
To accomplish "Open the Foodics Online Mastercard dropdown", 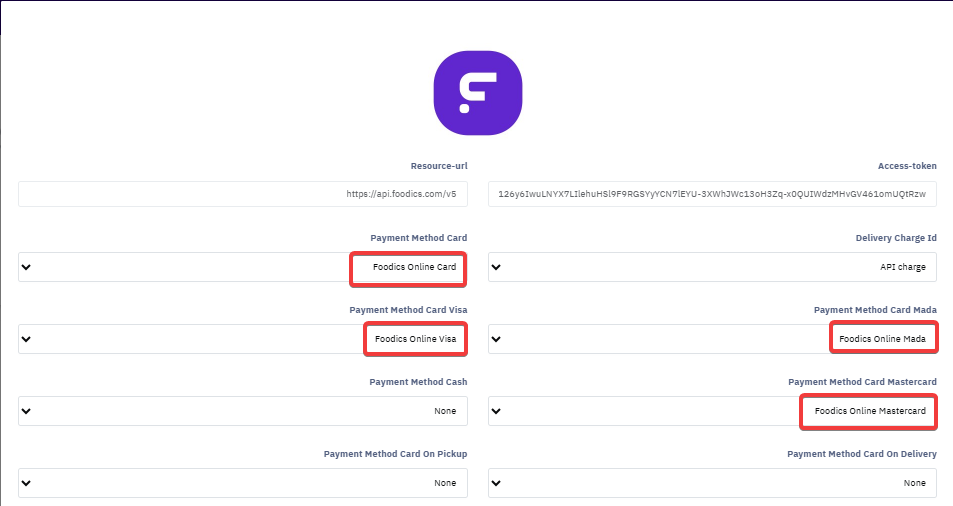I will 712,411.
